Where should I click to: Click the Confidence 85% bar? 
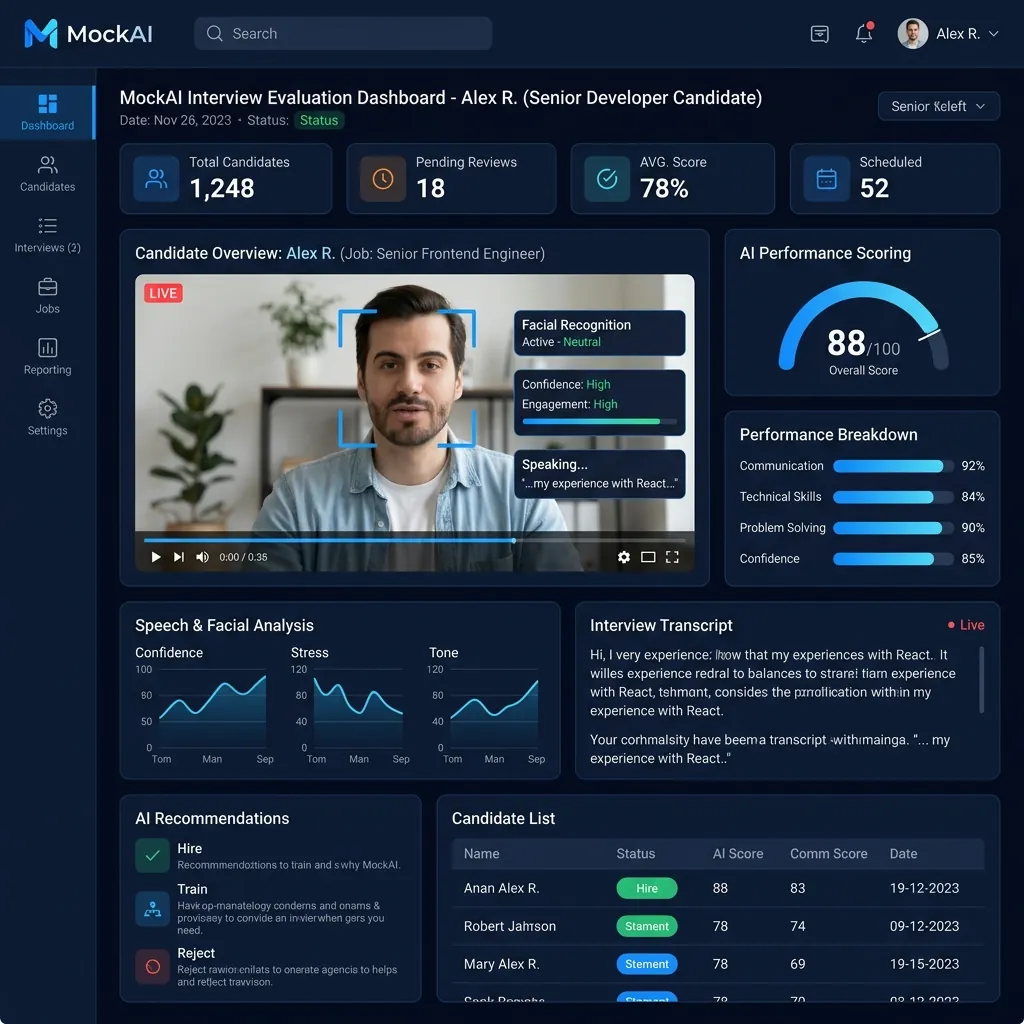coord(891,559)
